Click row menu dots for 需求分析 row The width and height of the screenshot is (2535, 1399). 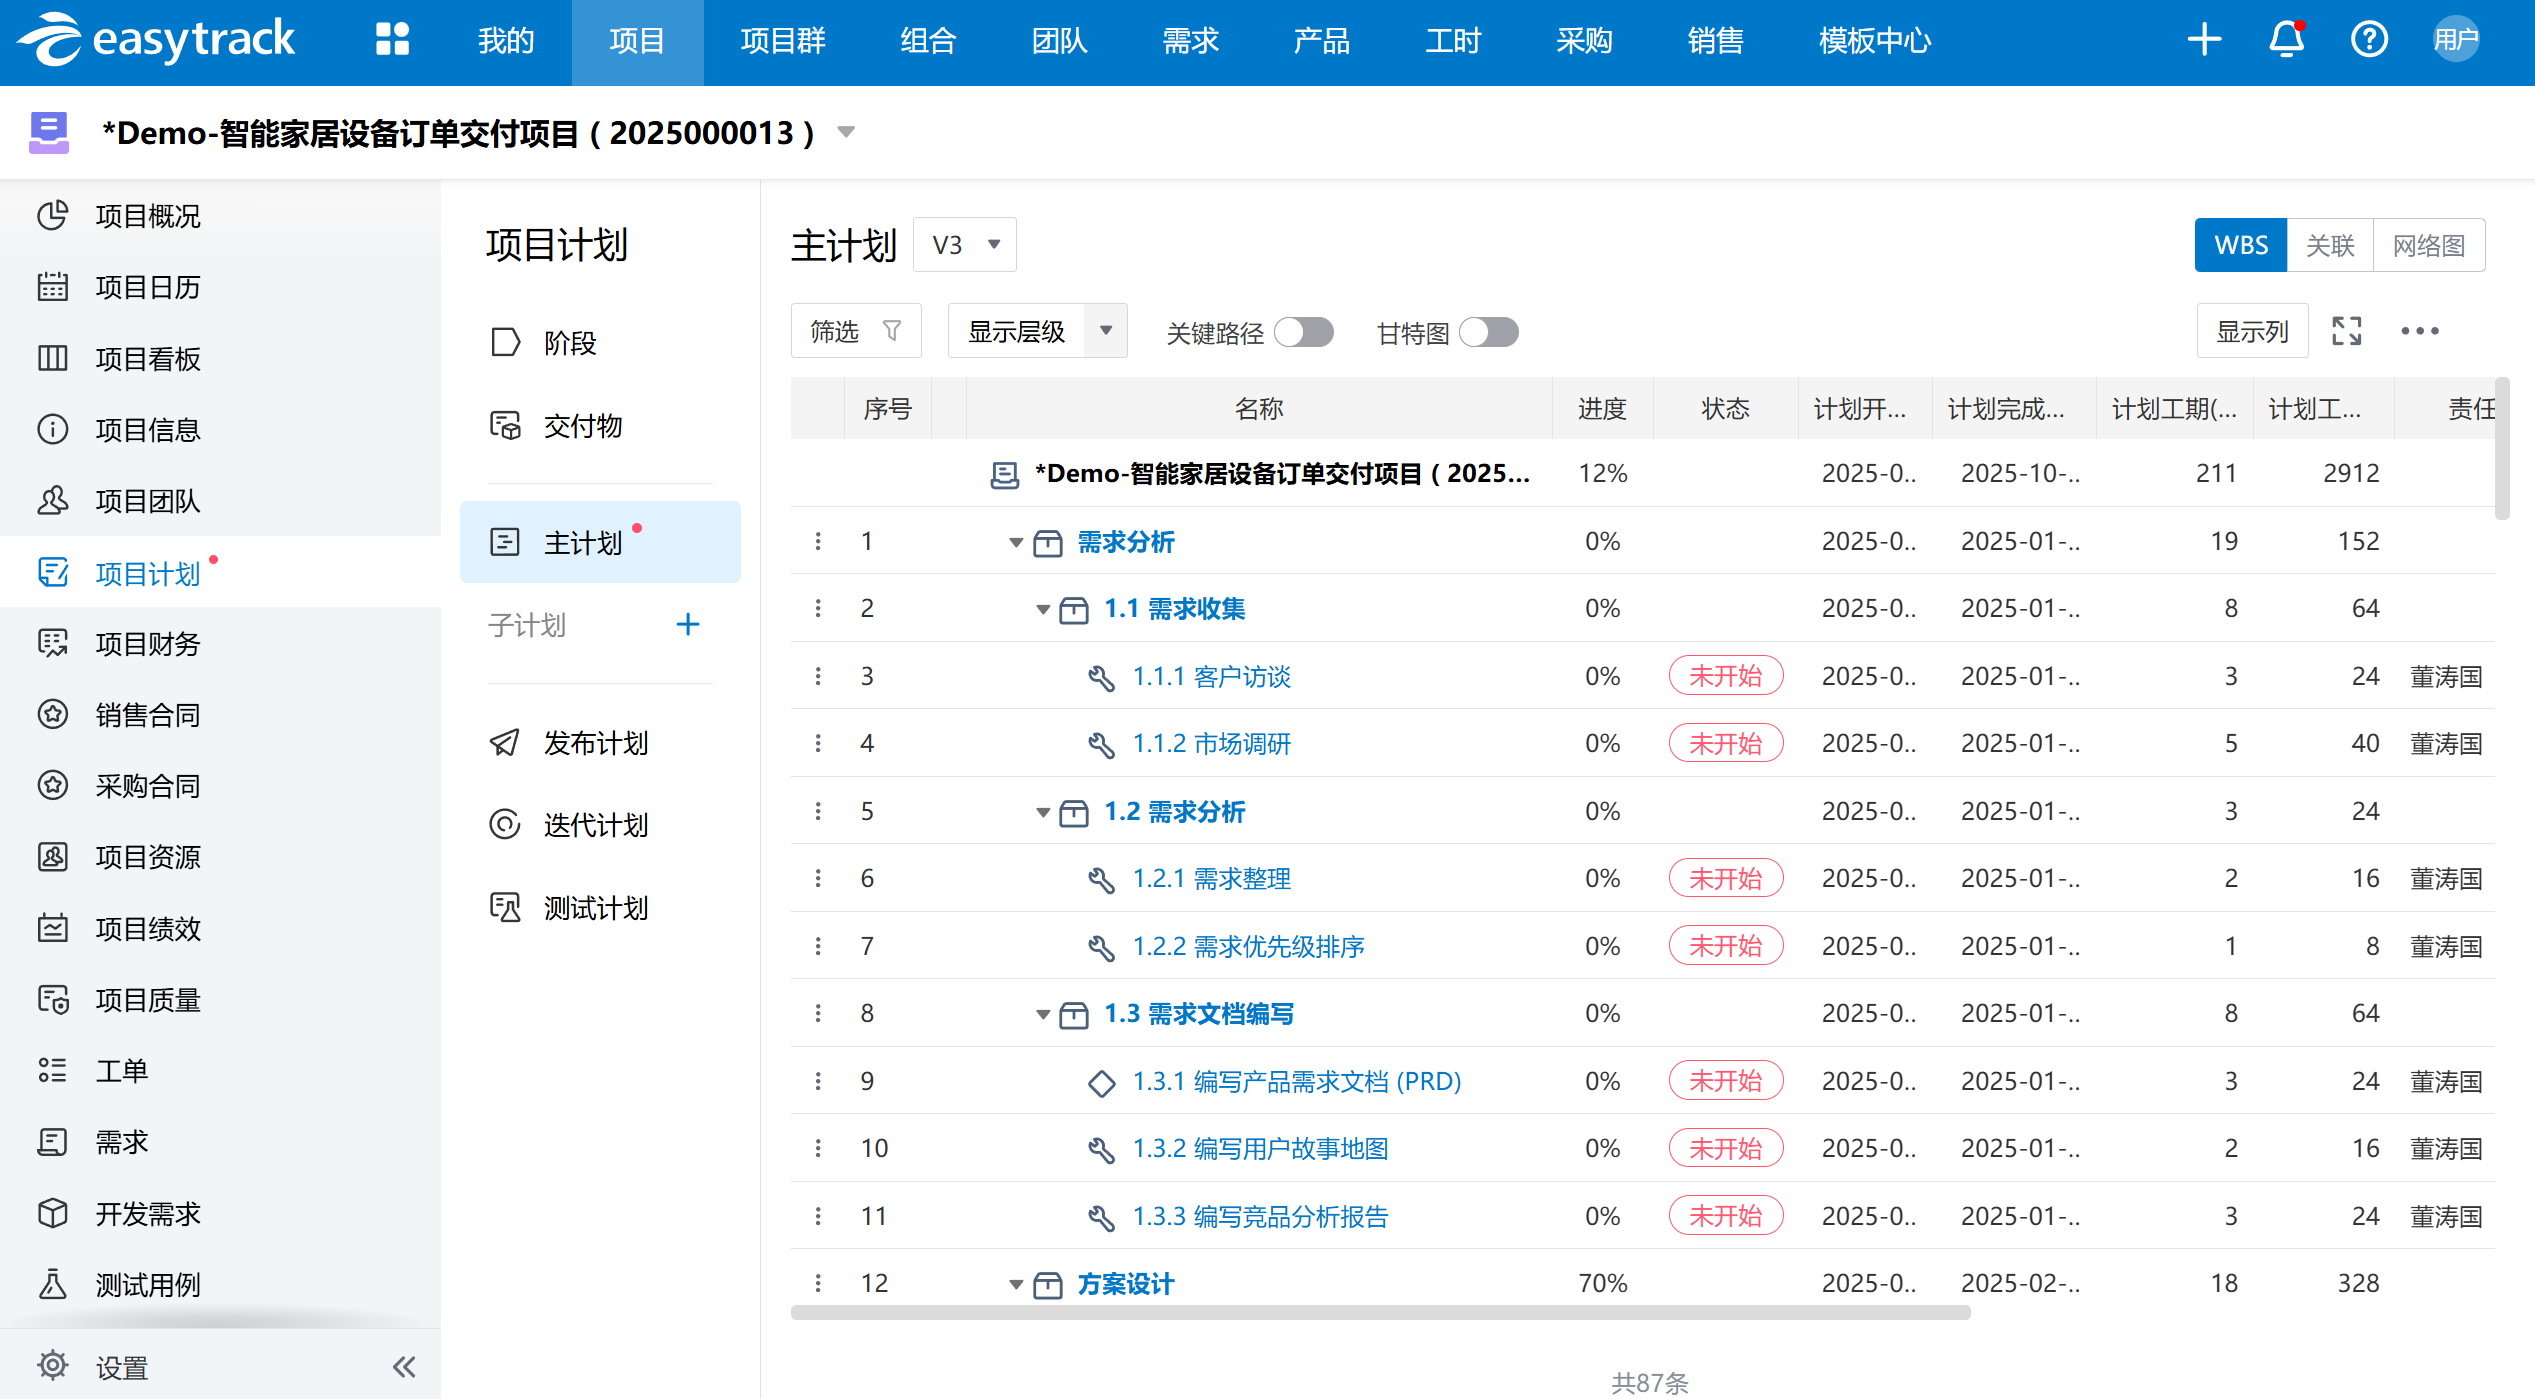pyautogui.click(x=818, y=541)
